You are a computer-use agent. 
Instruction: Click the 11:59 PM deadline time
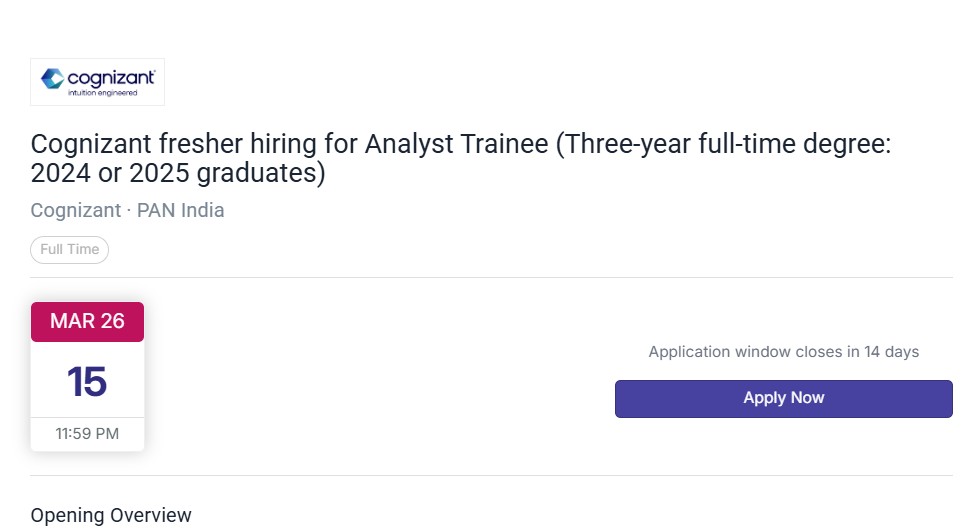point(87,434)
